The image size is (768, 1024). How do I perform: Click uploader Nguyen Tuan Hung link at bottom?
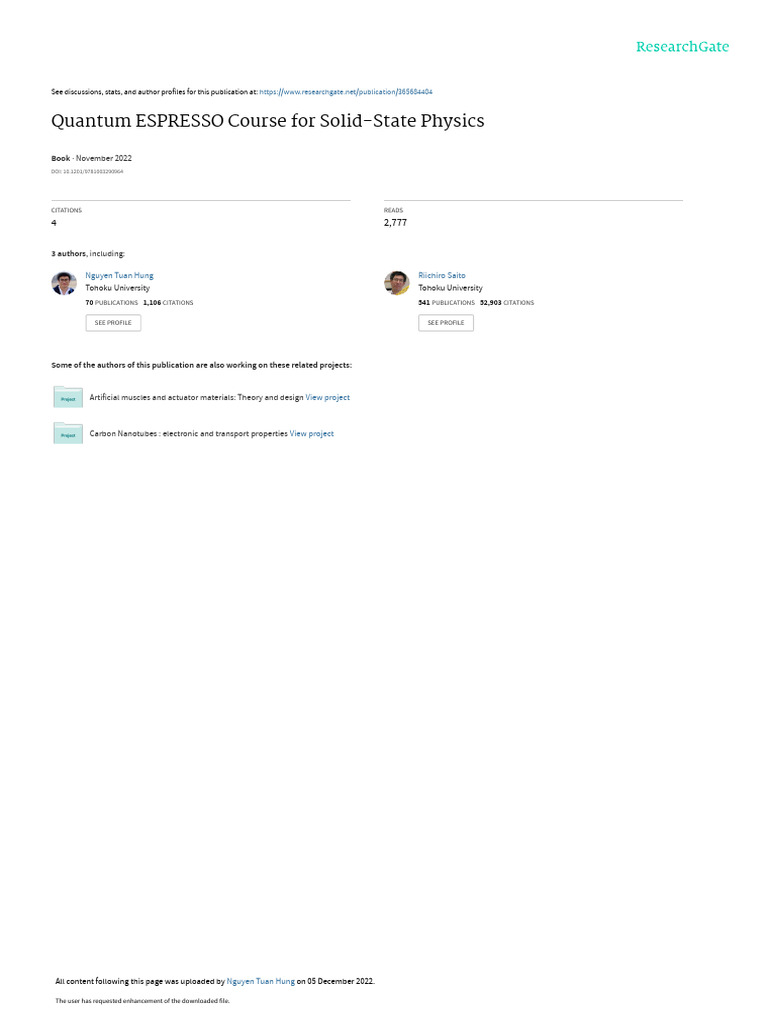click(x=261, y=981)
